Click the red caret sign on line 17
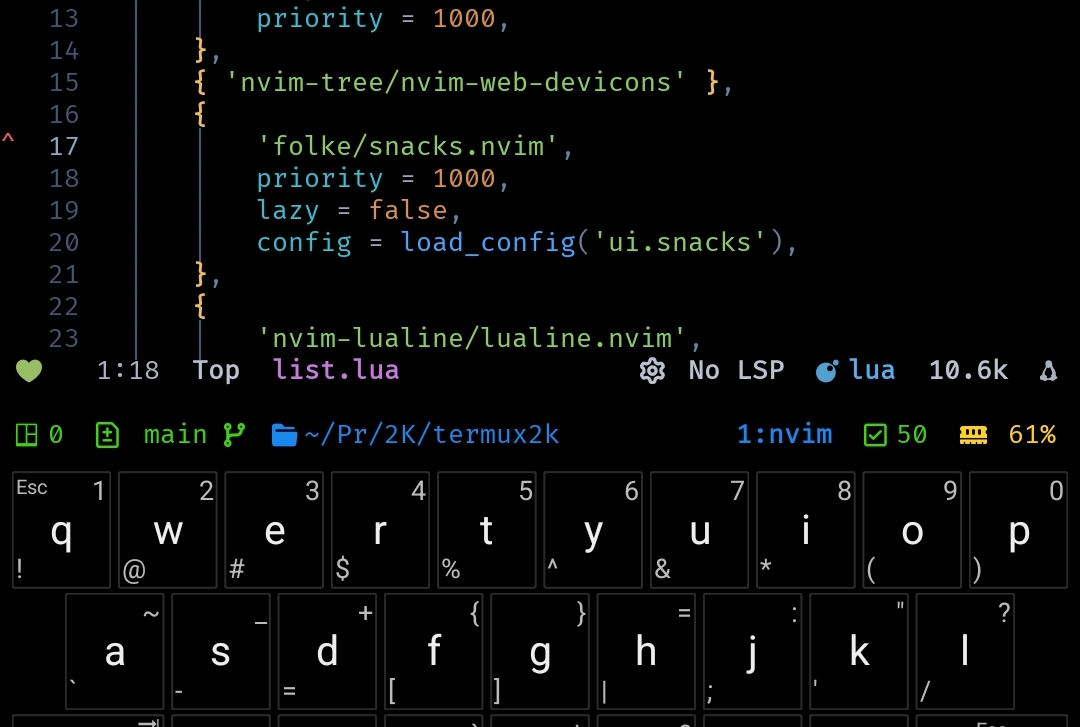The width and height of the screenshot is (1080, 727). click(x=8, y=139)
